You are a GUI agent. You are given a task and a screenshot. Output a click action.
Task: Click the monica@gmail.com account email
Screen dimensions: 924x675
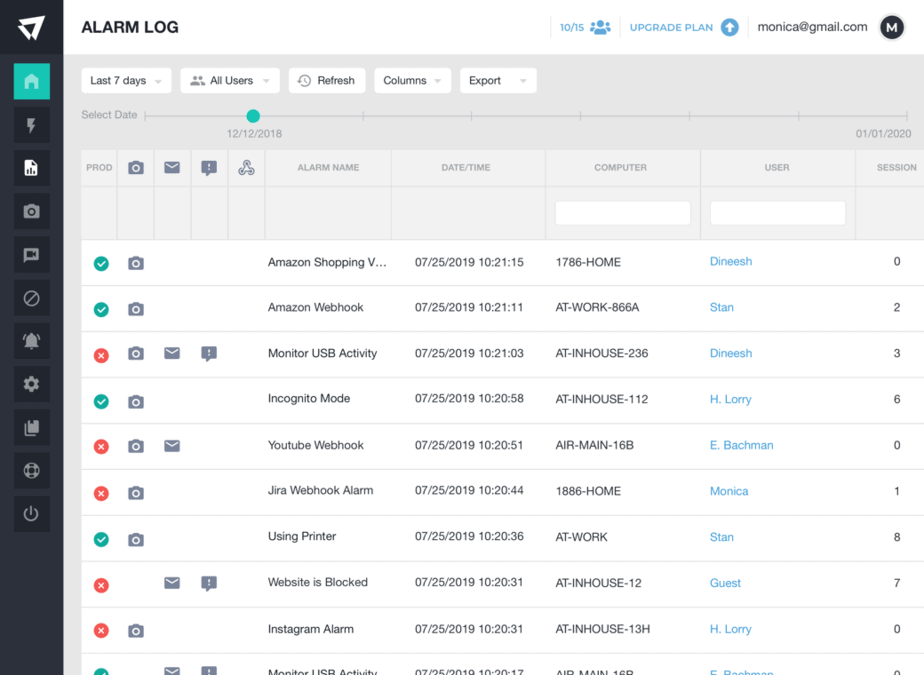click(812, 27)
